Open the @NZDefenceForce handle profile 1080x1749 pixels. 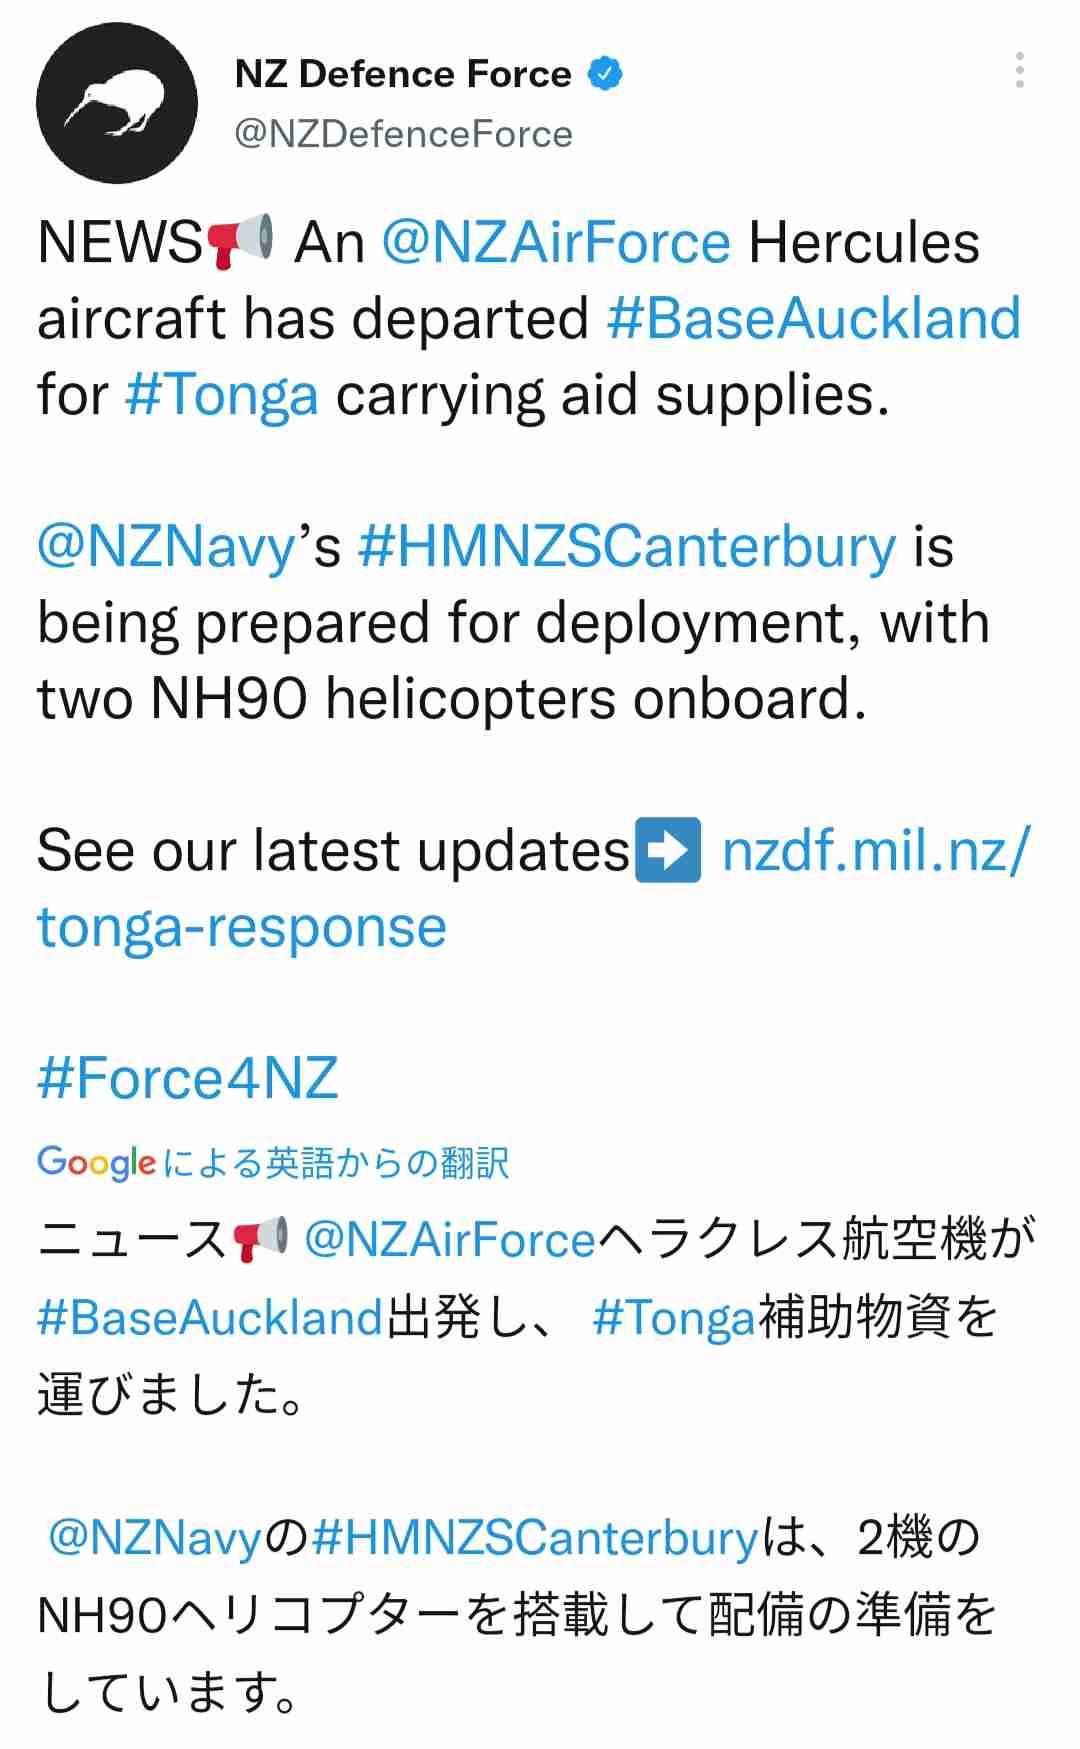[x=403, y=134]
